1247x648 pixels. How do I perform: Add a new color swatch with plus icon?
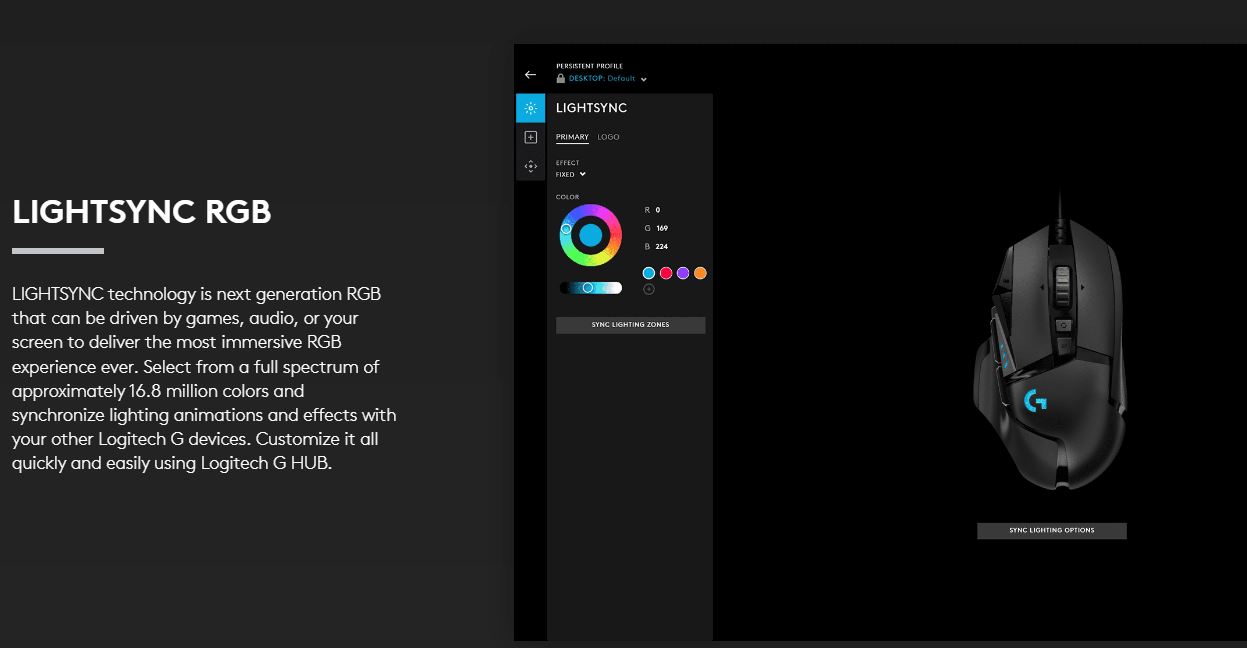tap(649, 289)
